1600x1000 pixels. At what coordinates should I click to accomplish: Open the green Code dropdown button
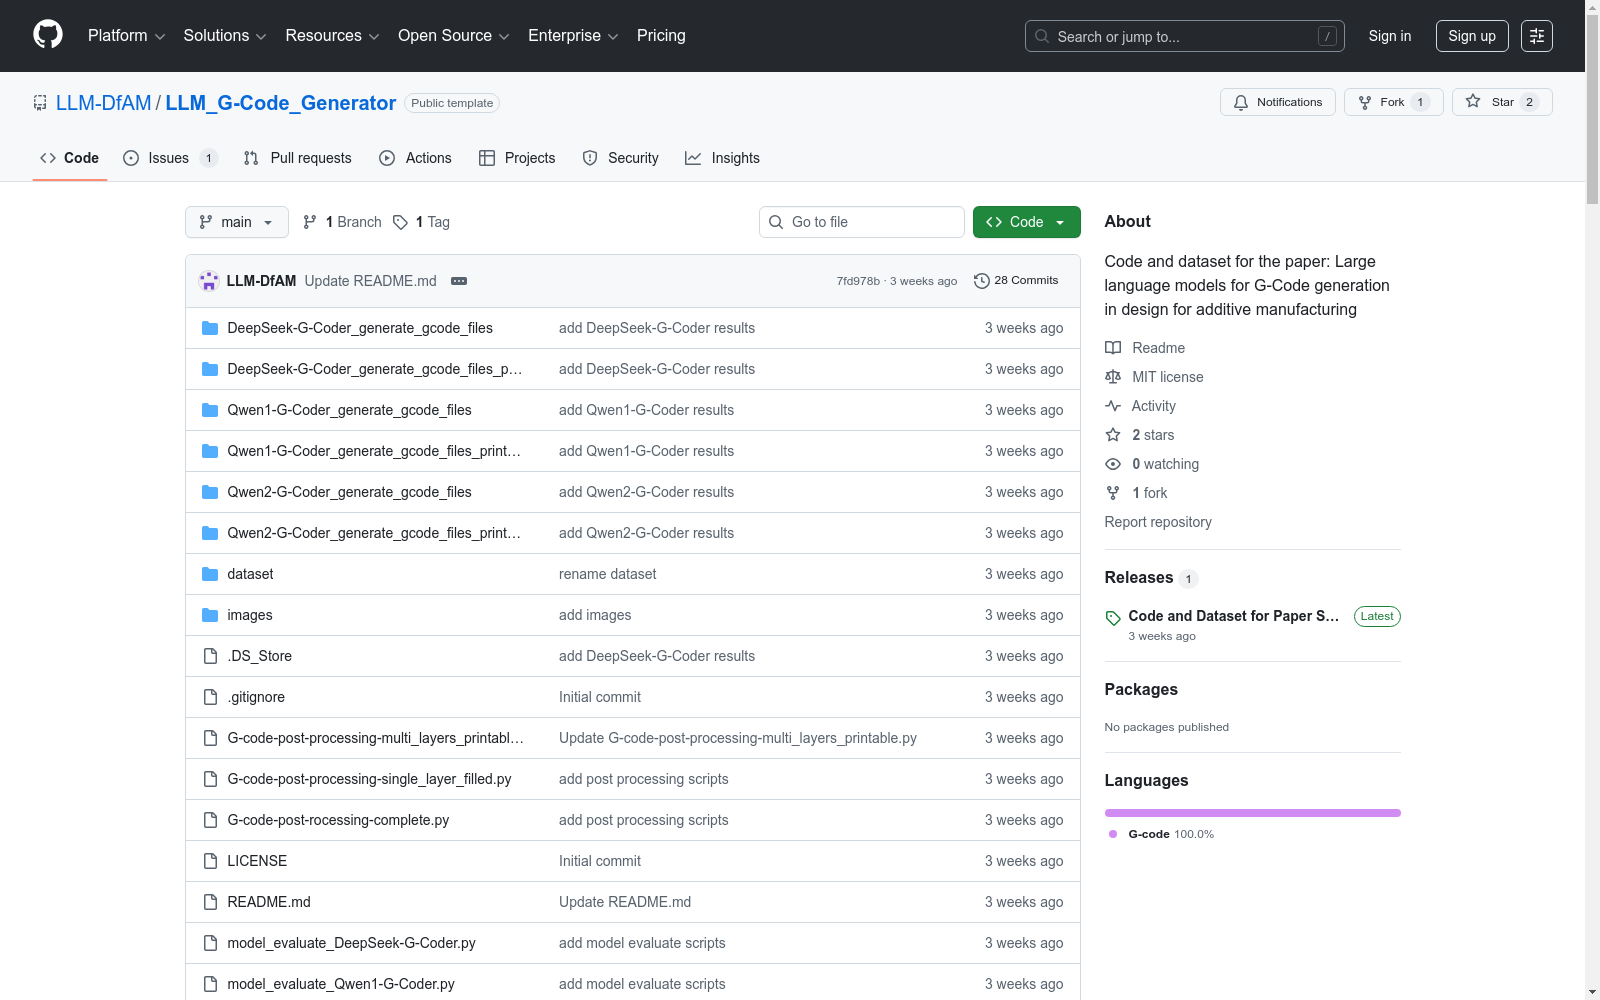1026,222
